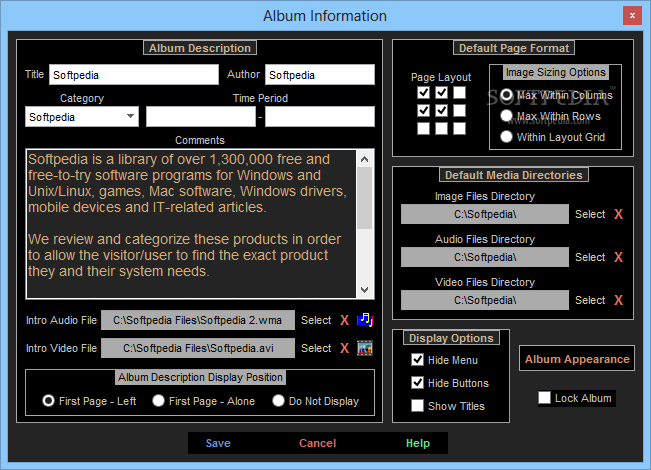651x470 pixels.
Task: Select Do Not Display position option
Action: coord(278,401)
